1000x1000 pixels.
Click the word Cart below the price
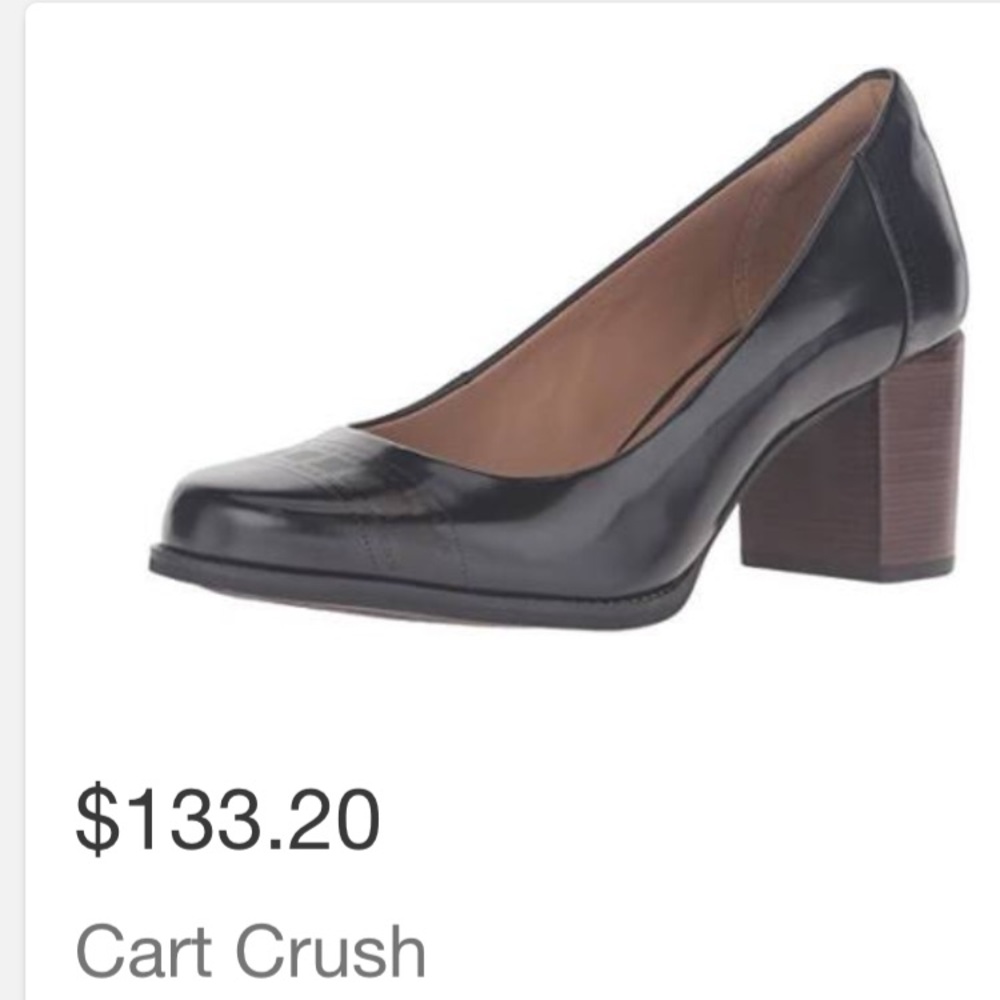pyautogui.click(x=143, y=953)
